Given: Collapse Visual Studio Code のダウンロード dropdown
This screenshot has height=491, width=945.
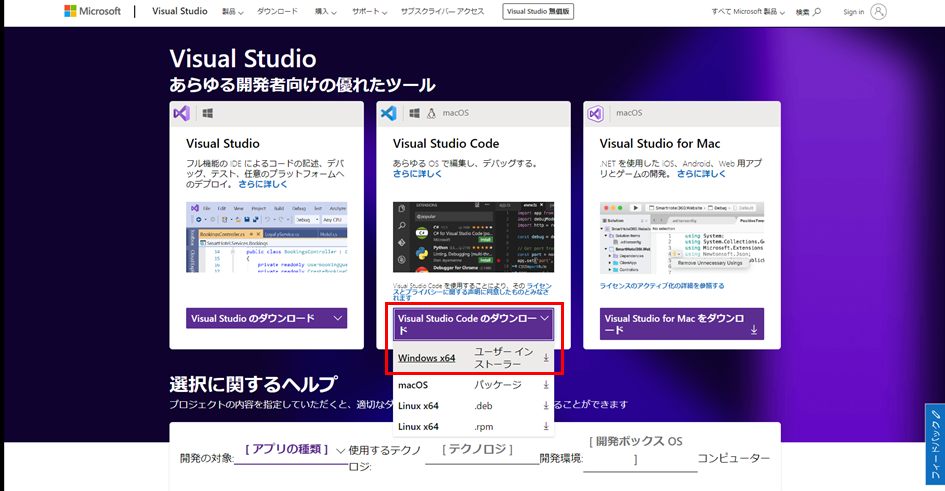Looking at the screenshot, I should [473, 324].
